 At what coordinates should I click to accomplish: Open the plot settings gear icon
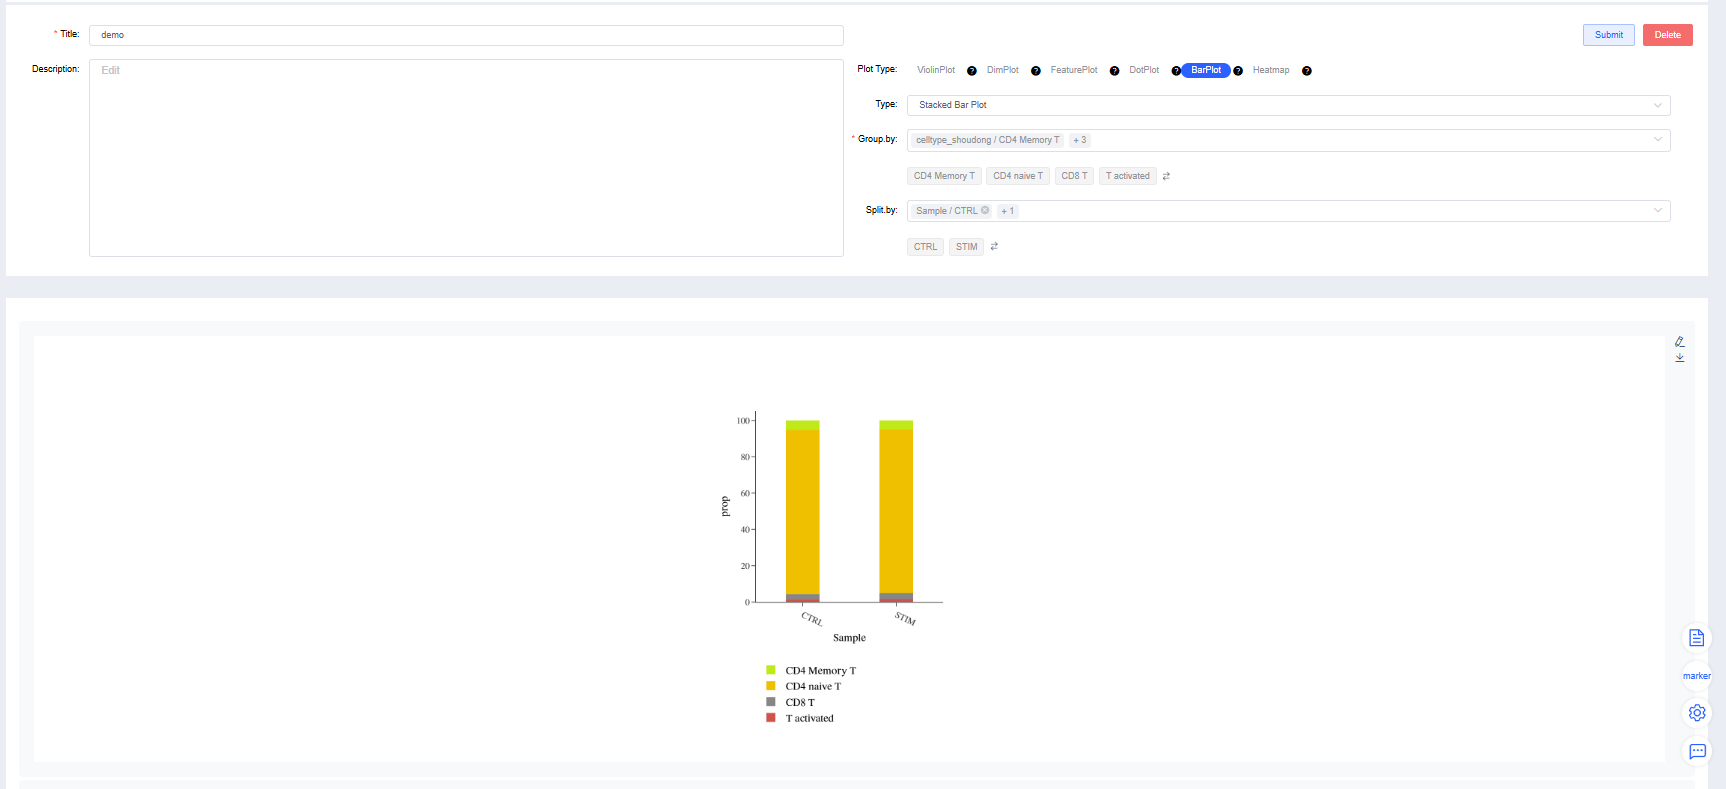pyautogui.click(x=1696, y=713)
